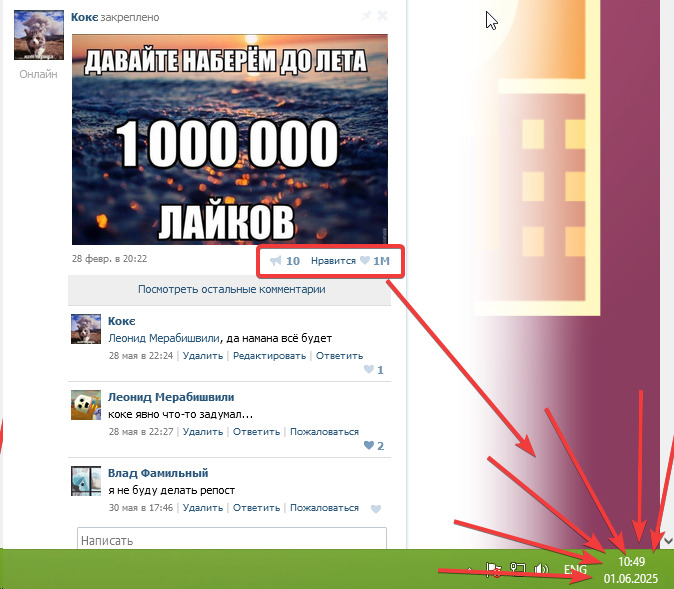Click Пожаловаться under Влад Фамильный's comment

[325, 508]
